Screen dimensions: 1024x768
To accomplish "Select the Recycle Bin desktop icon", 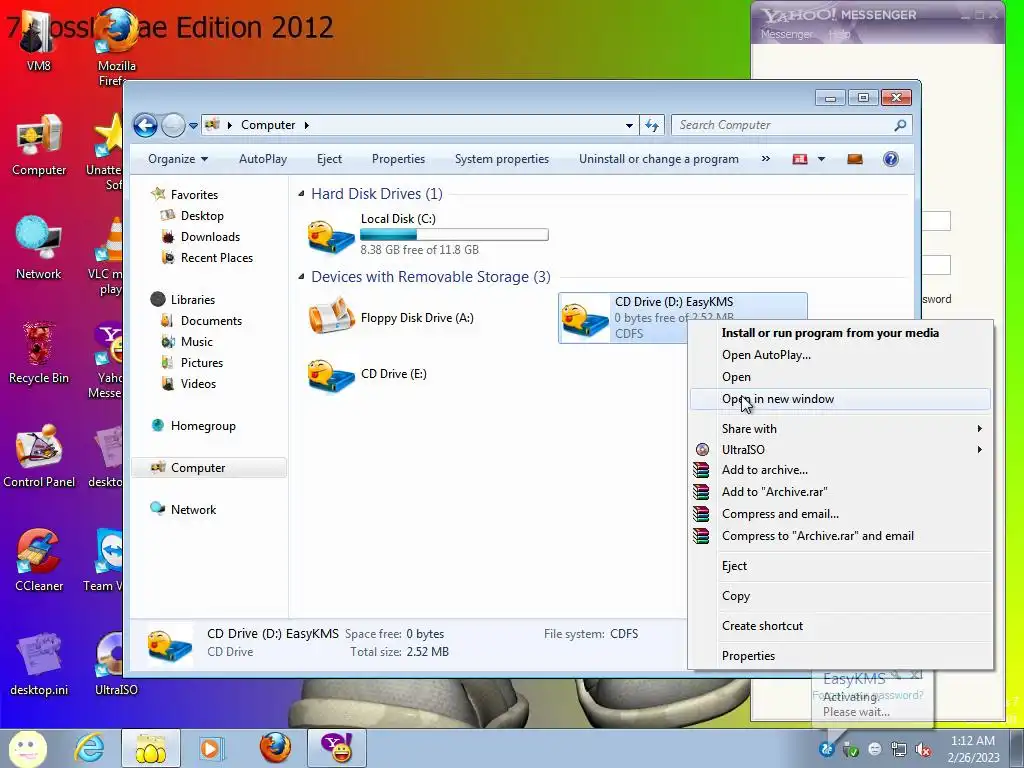I will [39, 353].
